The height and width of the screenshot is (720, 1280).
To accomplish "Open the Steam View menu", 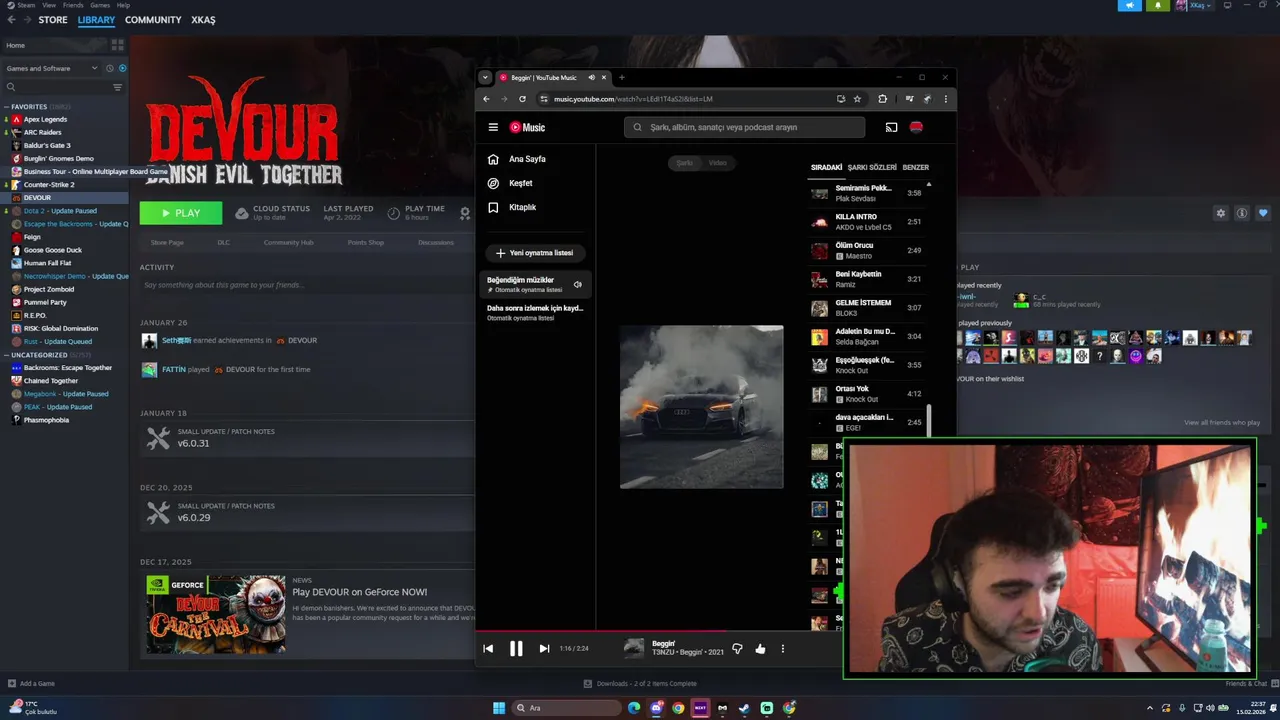I will pyautogui.click(x=49, y=5).
